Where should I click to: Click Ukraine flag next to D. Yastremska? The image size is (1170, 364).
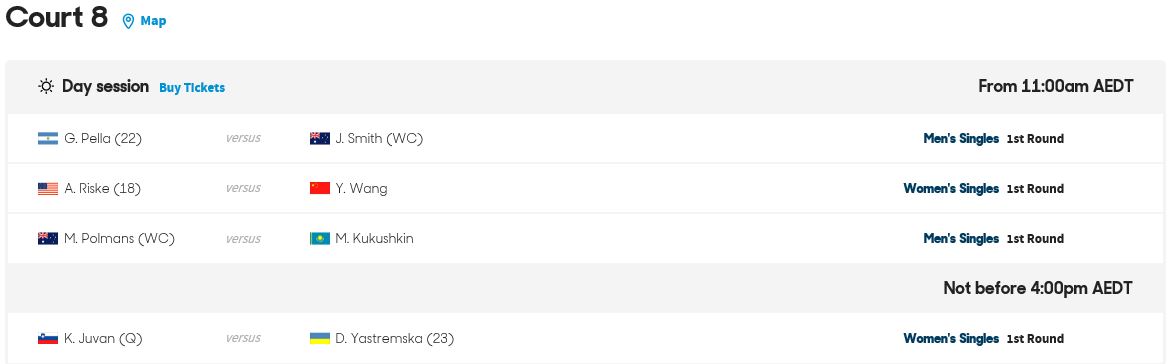pos(319,339)
